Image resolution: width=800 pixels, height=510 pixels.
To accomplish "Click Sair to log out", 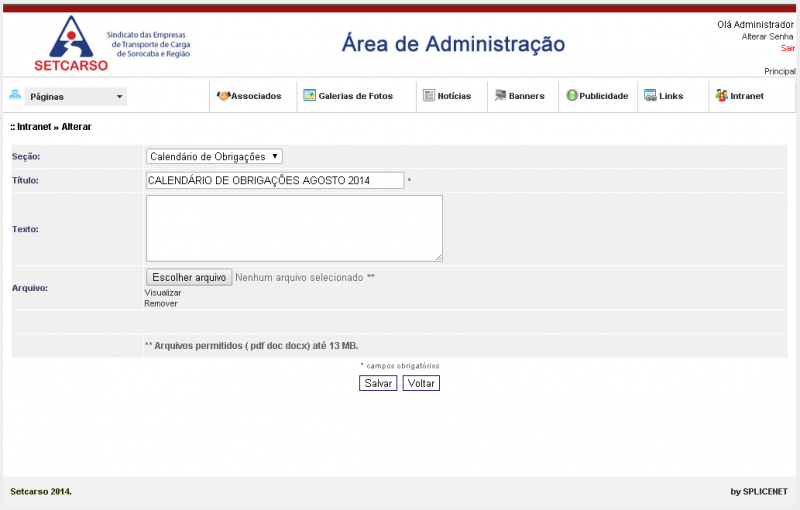I will [x=787, y=48].
